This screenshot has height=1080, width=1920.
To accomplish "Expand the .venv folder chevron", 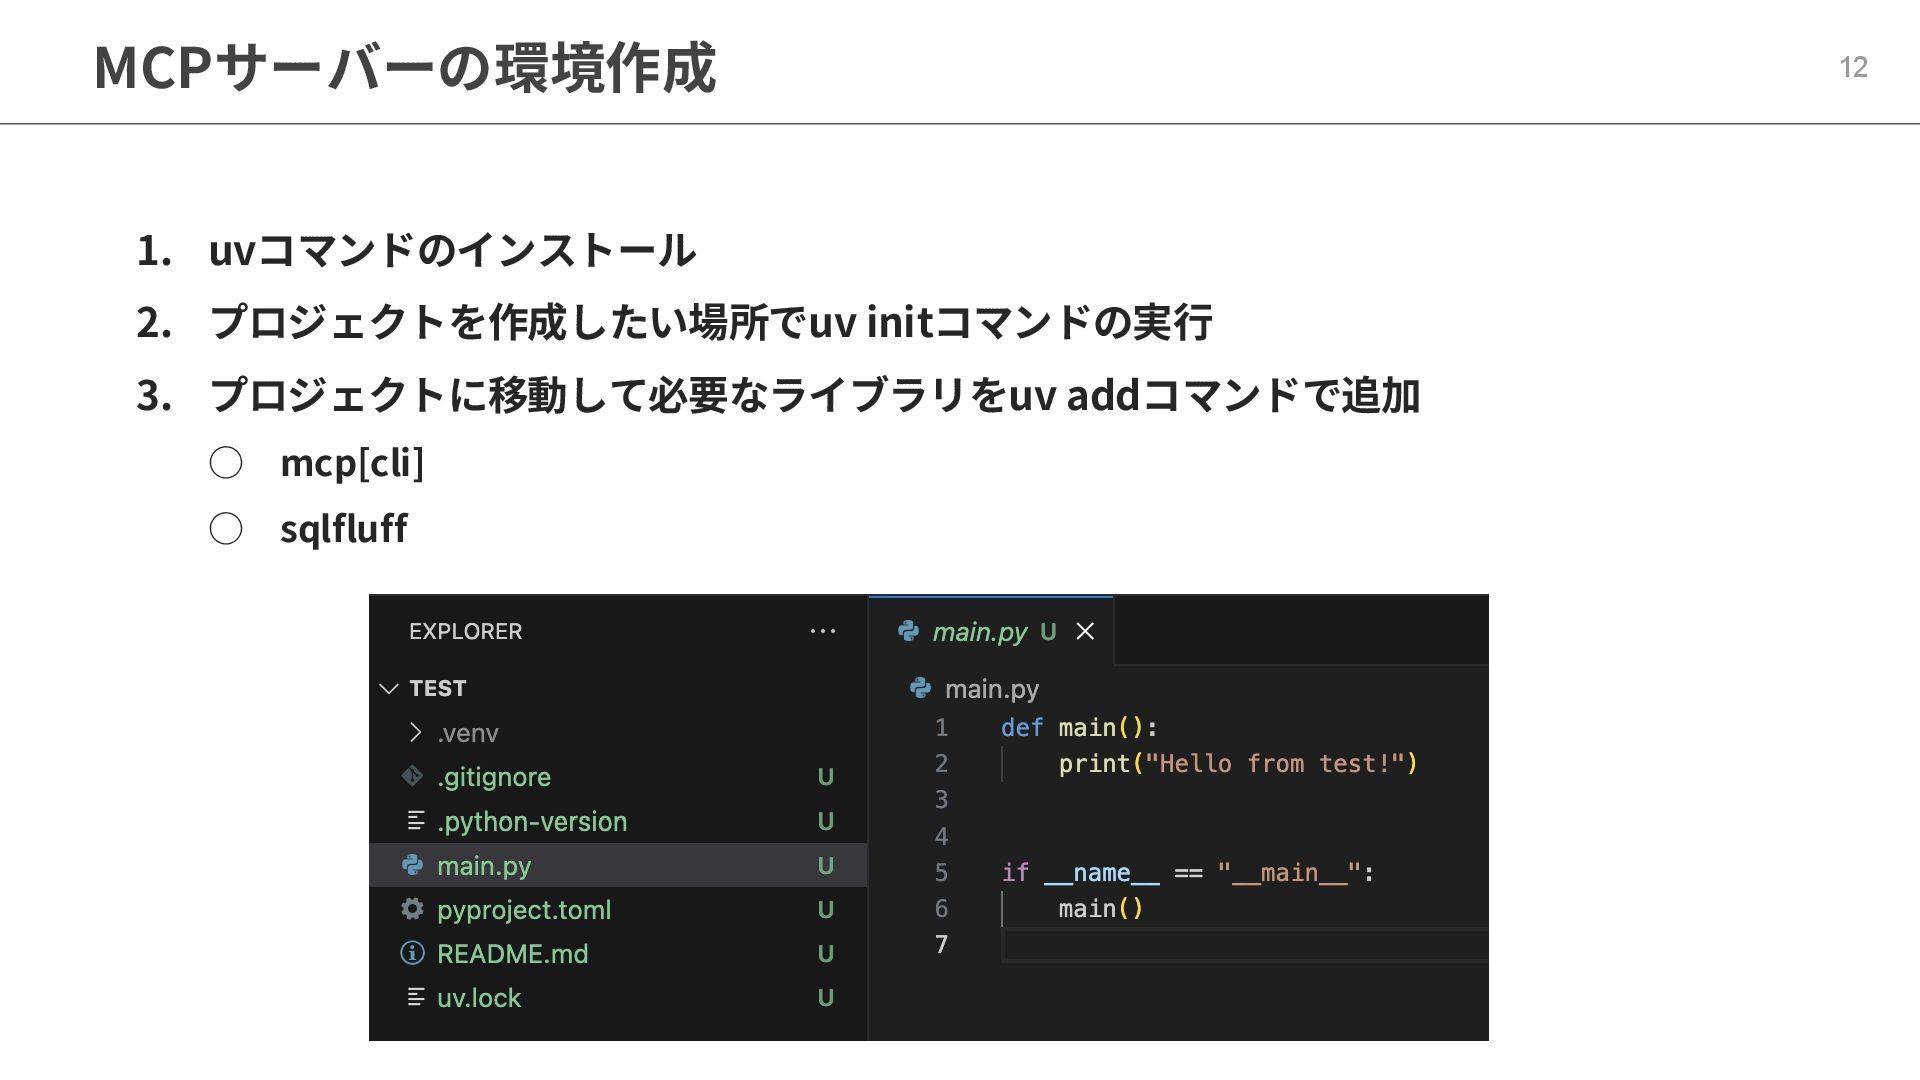I will [415, 733].
